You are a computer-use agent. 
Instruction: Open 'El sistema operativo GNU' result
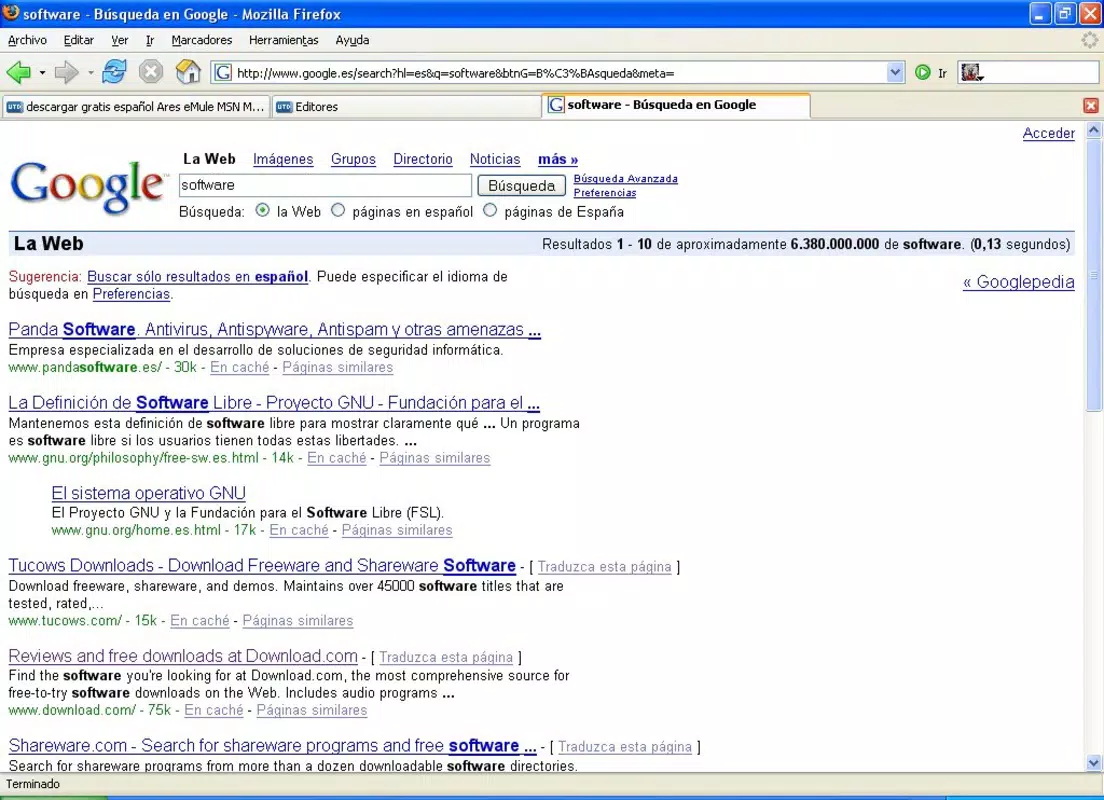(149, 493)
